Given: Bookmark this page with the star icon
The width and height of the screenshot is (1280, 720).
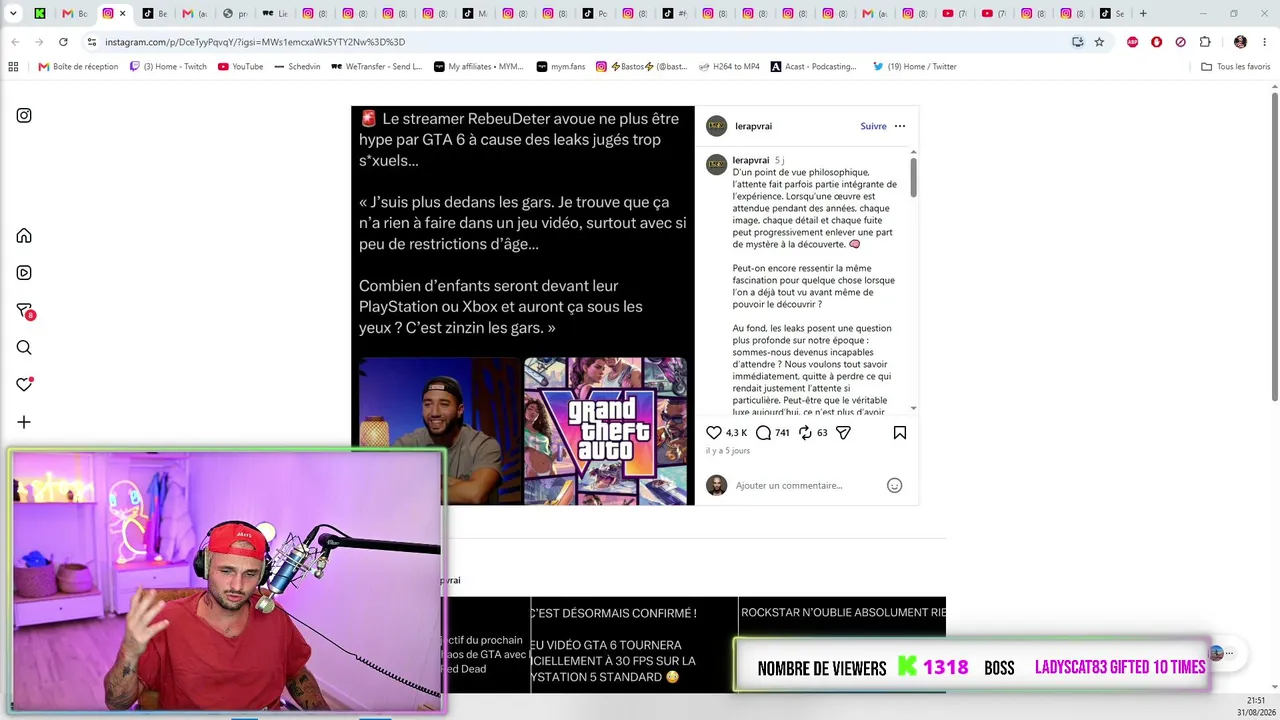Looking at the screenshot, I should coord(1099,42).
